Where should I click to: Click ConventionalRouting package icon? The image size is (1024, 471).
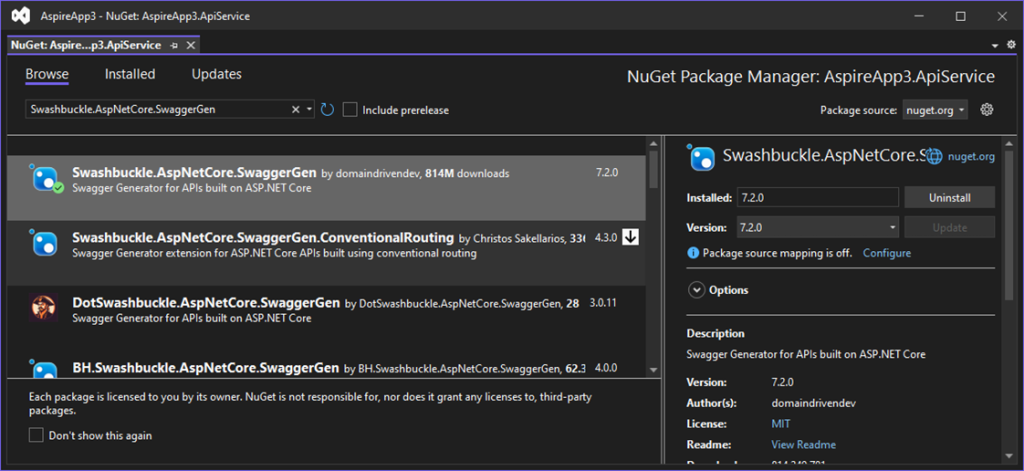point(44,243)
